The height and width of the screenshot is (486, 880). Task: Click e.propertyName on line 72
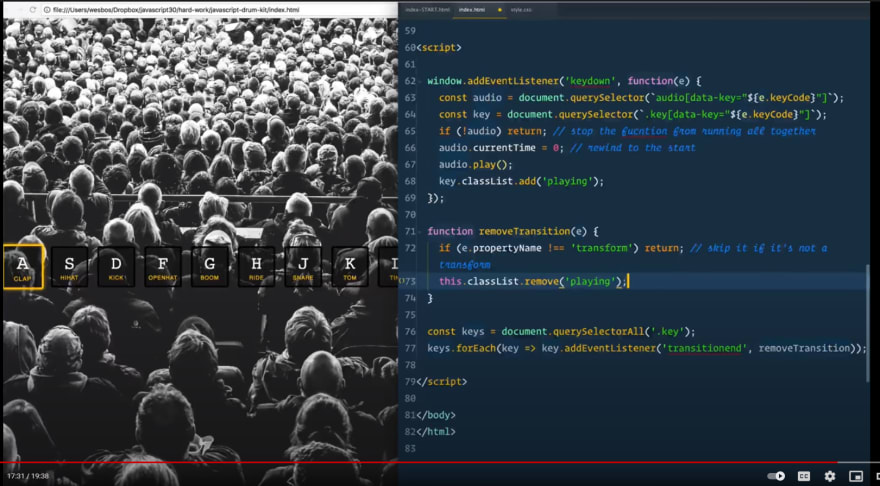(x=500, y=248)
